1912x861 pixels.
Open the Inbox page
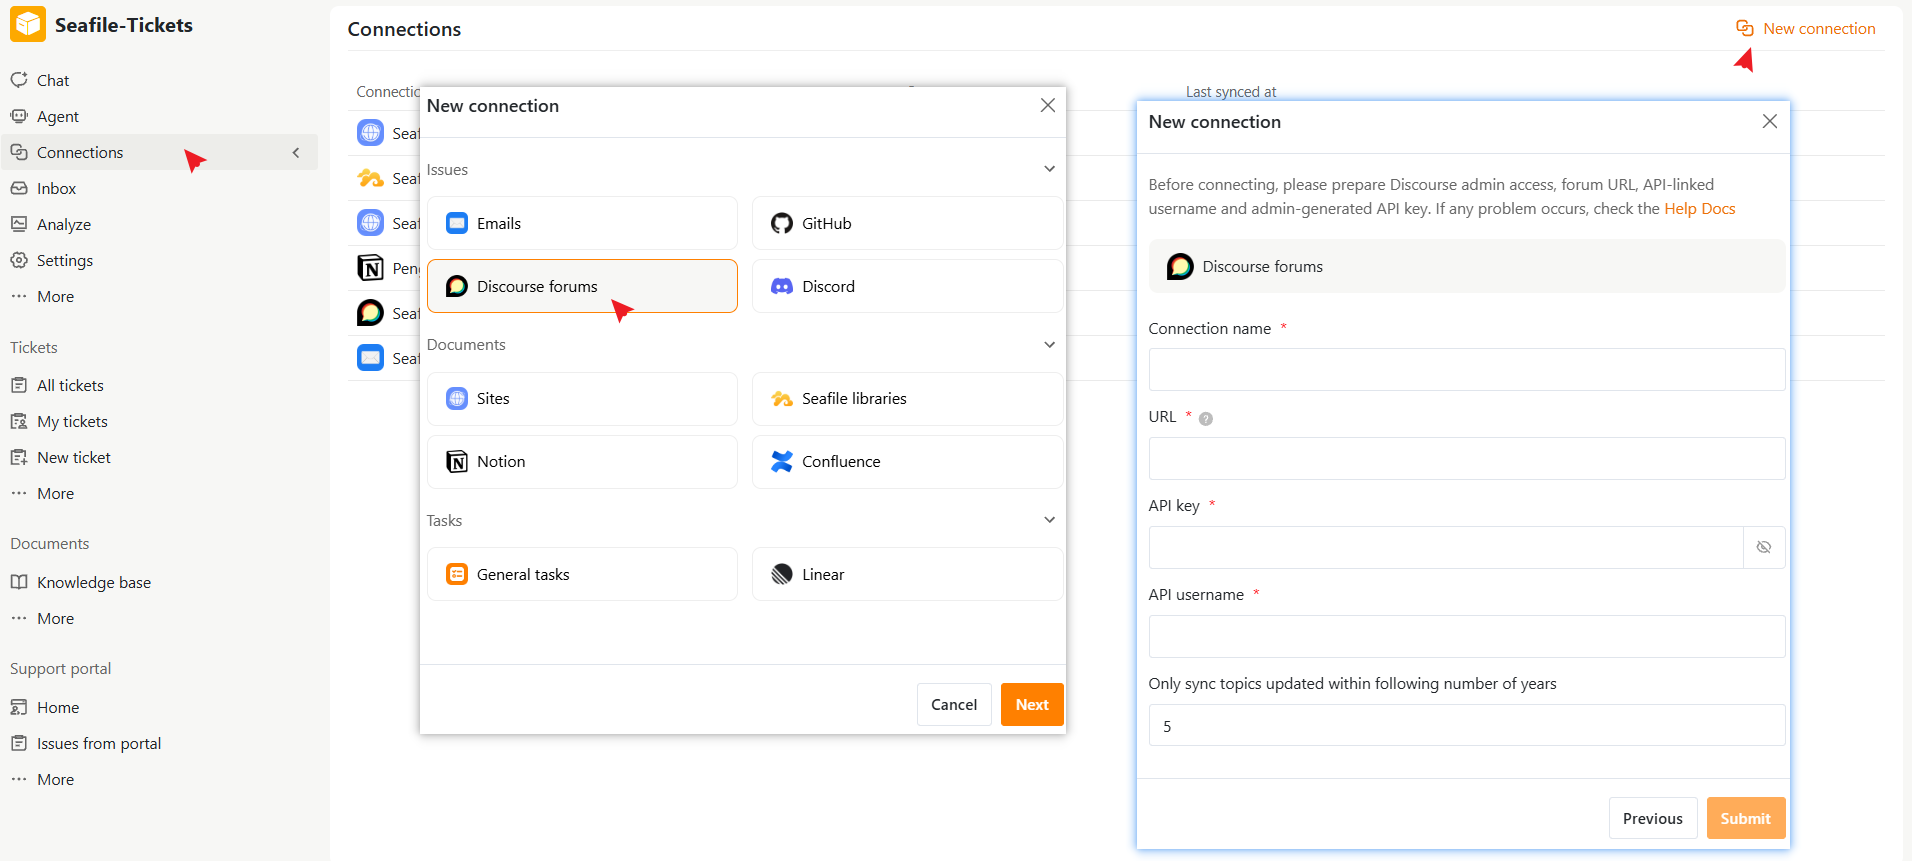click(56, 188)
